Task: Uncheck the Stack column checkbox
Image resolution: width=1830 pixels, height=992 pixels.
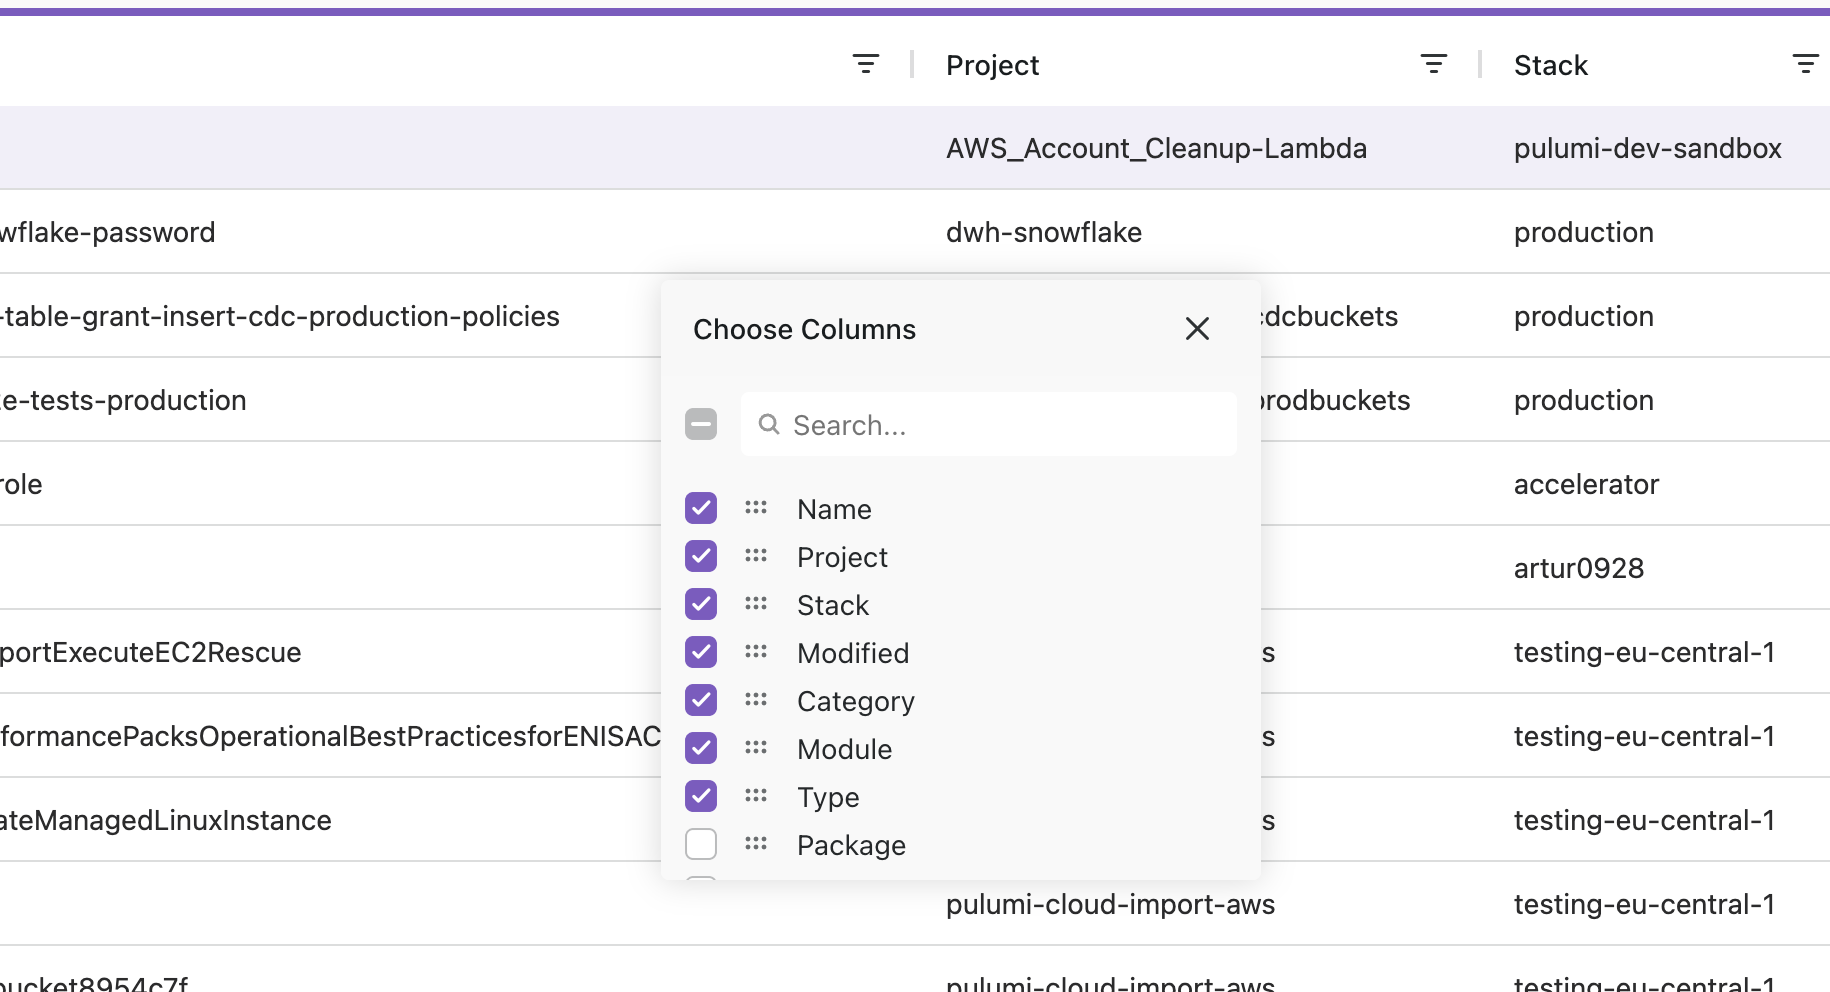Action: (701, 604)
